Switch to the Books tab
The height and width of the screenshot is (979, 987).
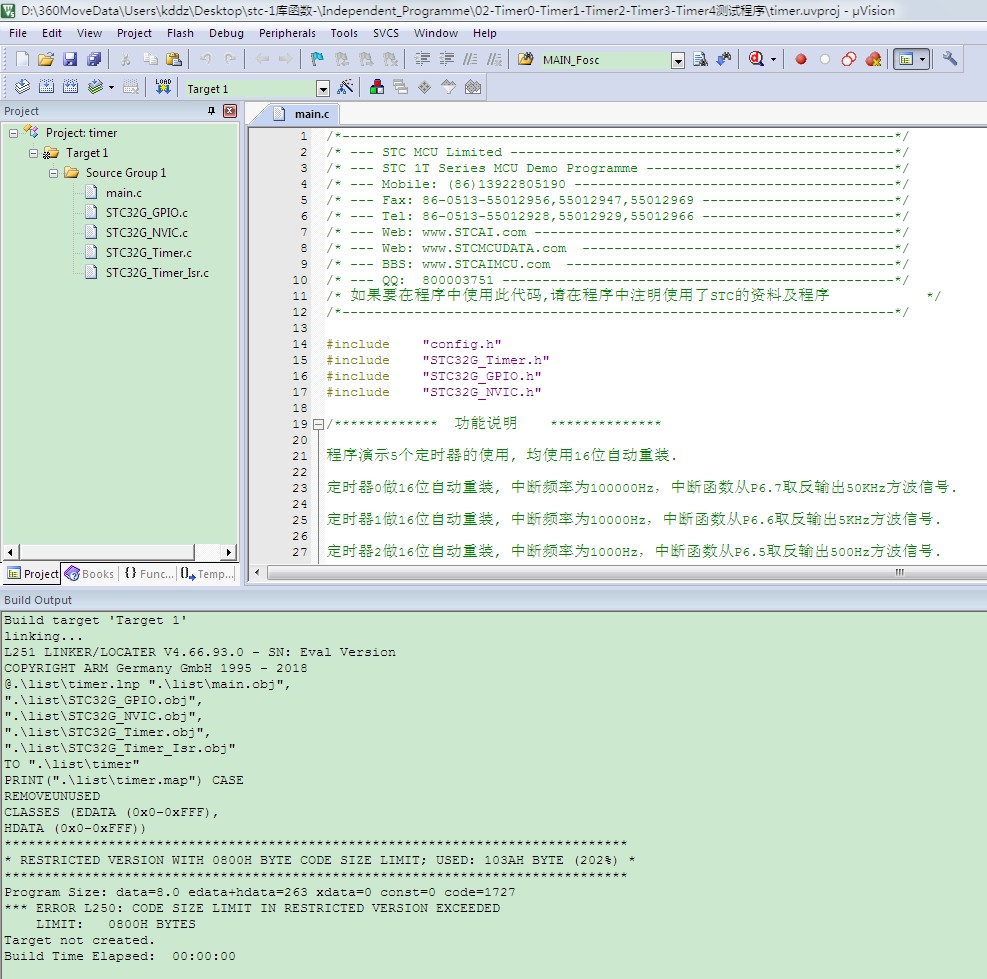point(90,574)
